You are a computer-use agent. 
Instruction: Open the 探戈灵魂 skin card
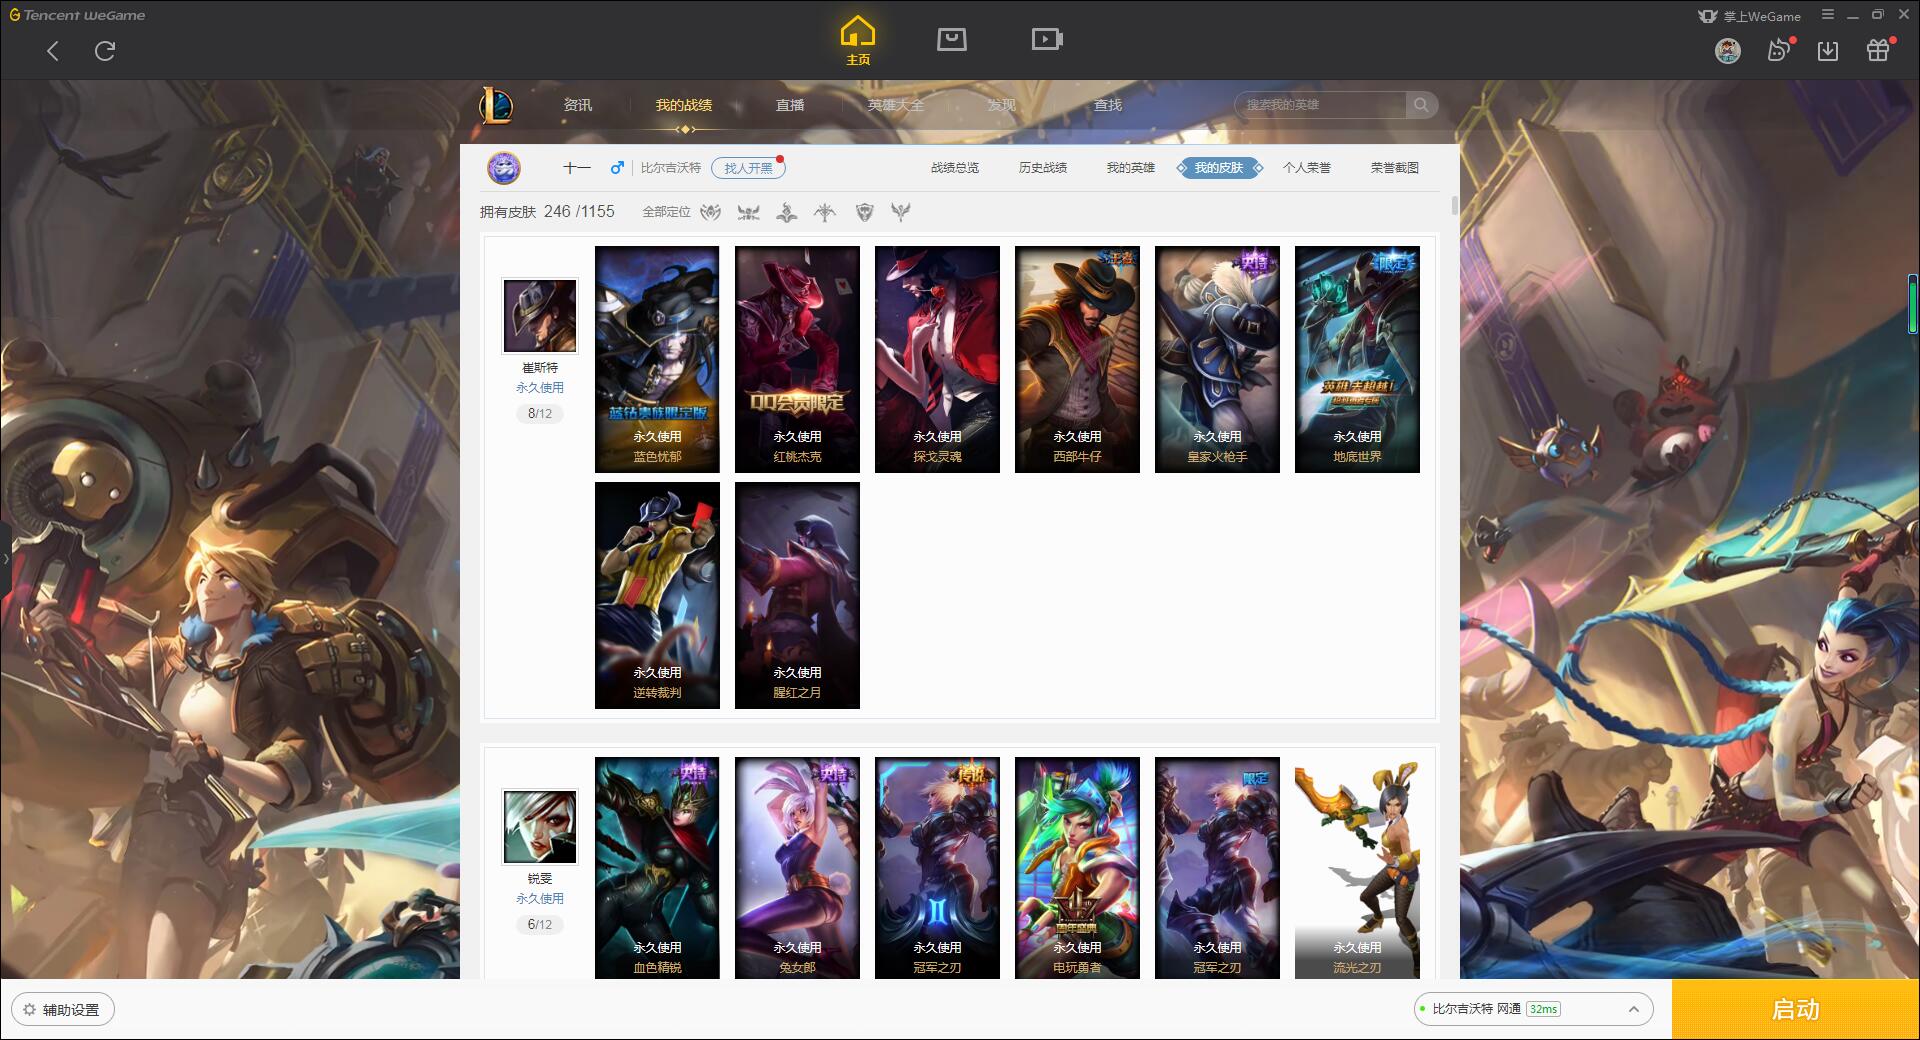937,359
